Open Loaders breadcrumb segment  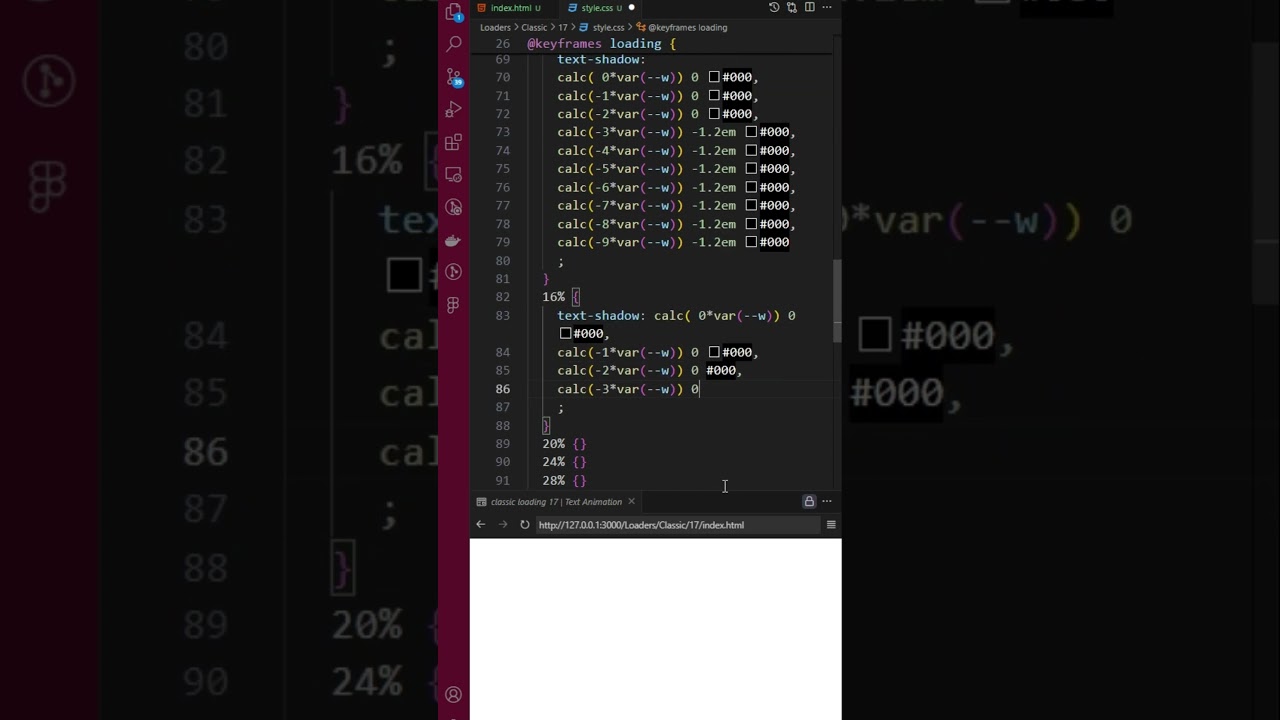tap(495, 27)
